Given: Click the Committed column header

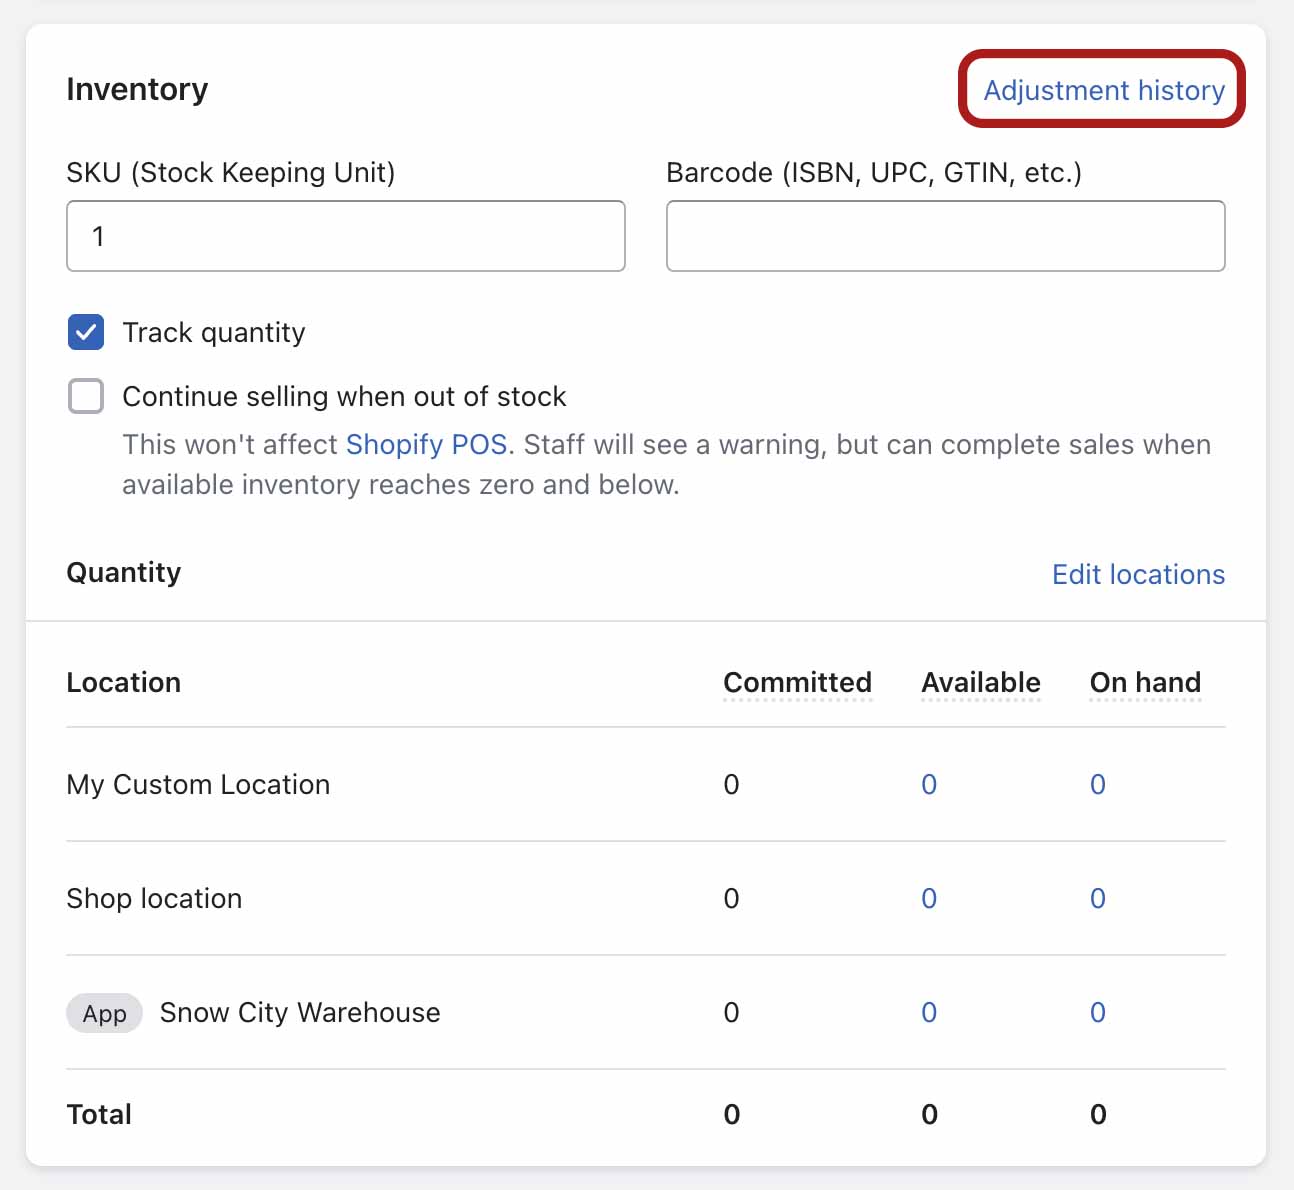Looking at the screenshot, I should tap(798, 682).
